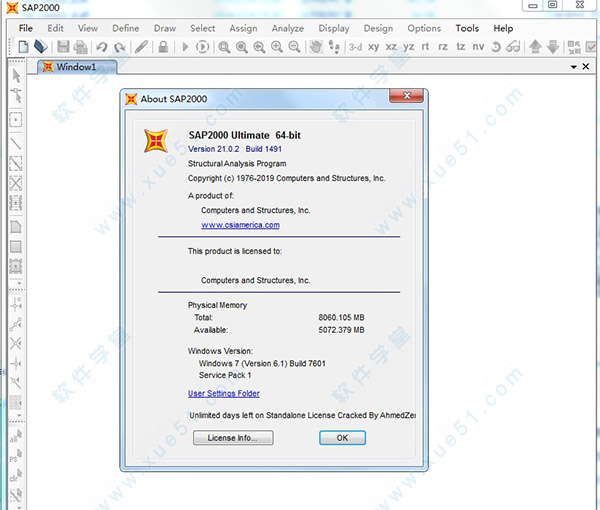The width and height of the screenshot is (600, 510).
Task: Switch to the xz plane view
Action: 391,47
